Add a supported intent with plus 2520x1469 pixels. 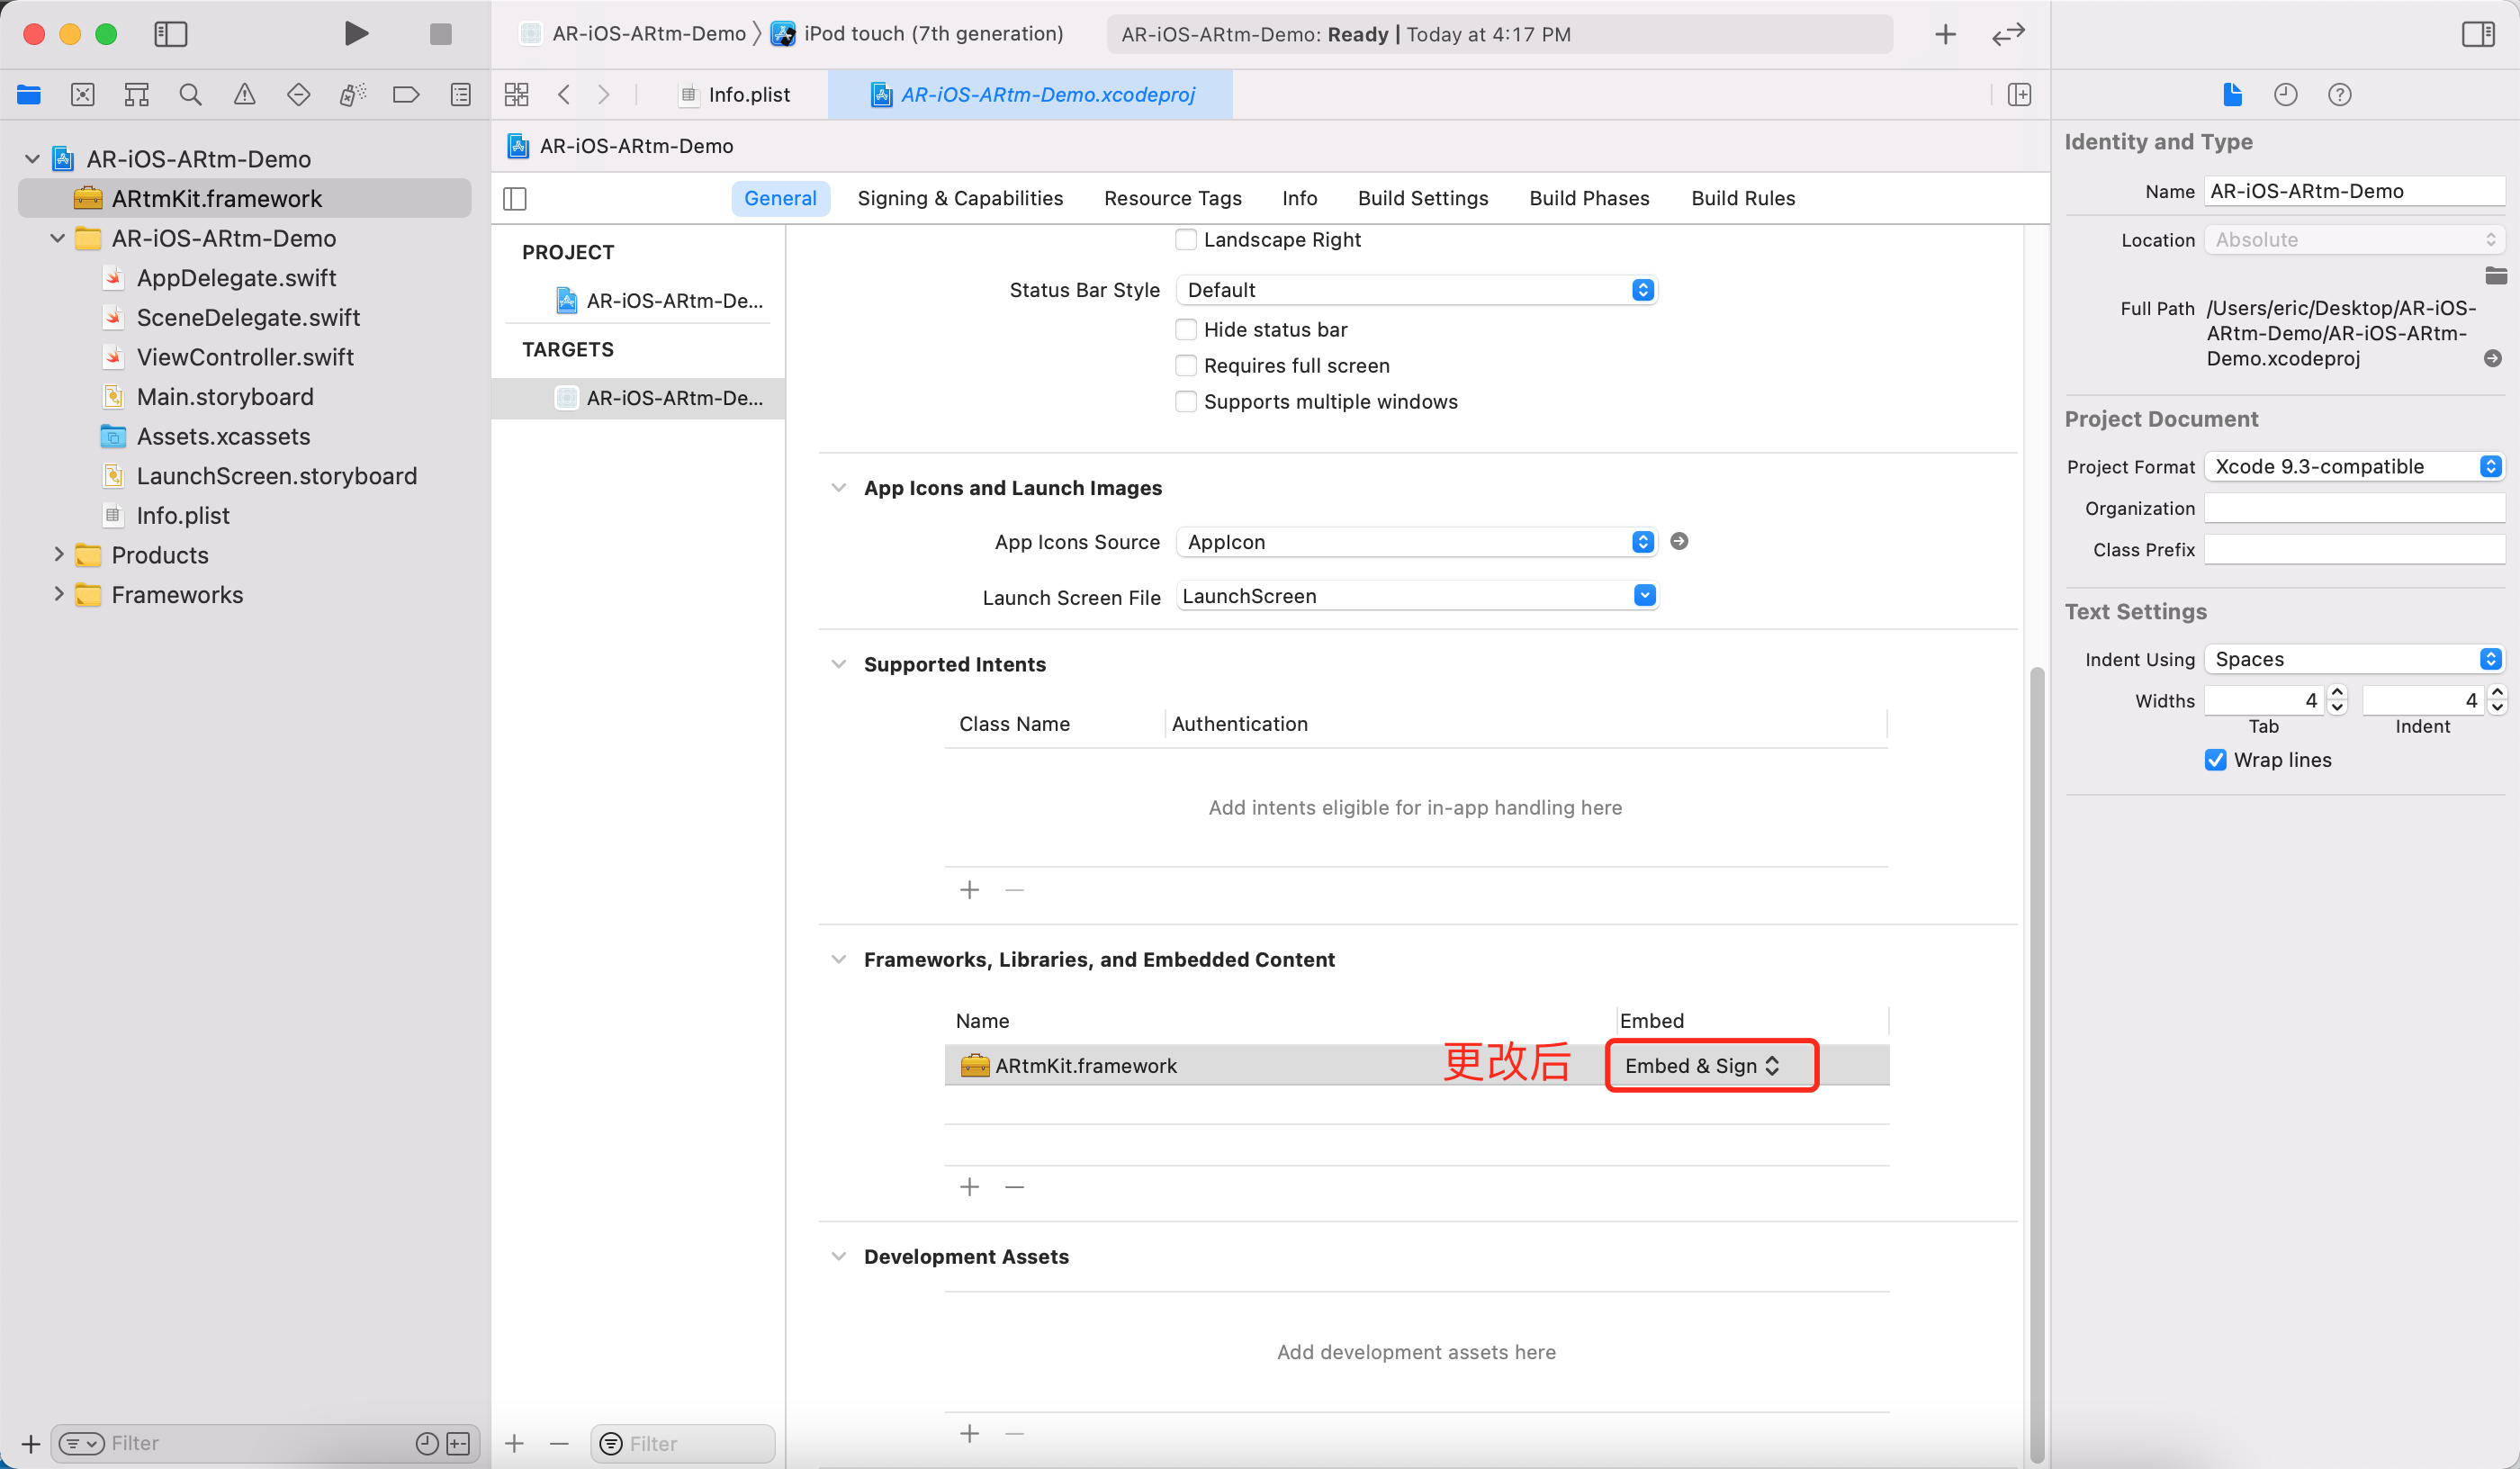pyautogui.click(x=969, y=890)
